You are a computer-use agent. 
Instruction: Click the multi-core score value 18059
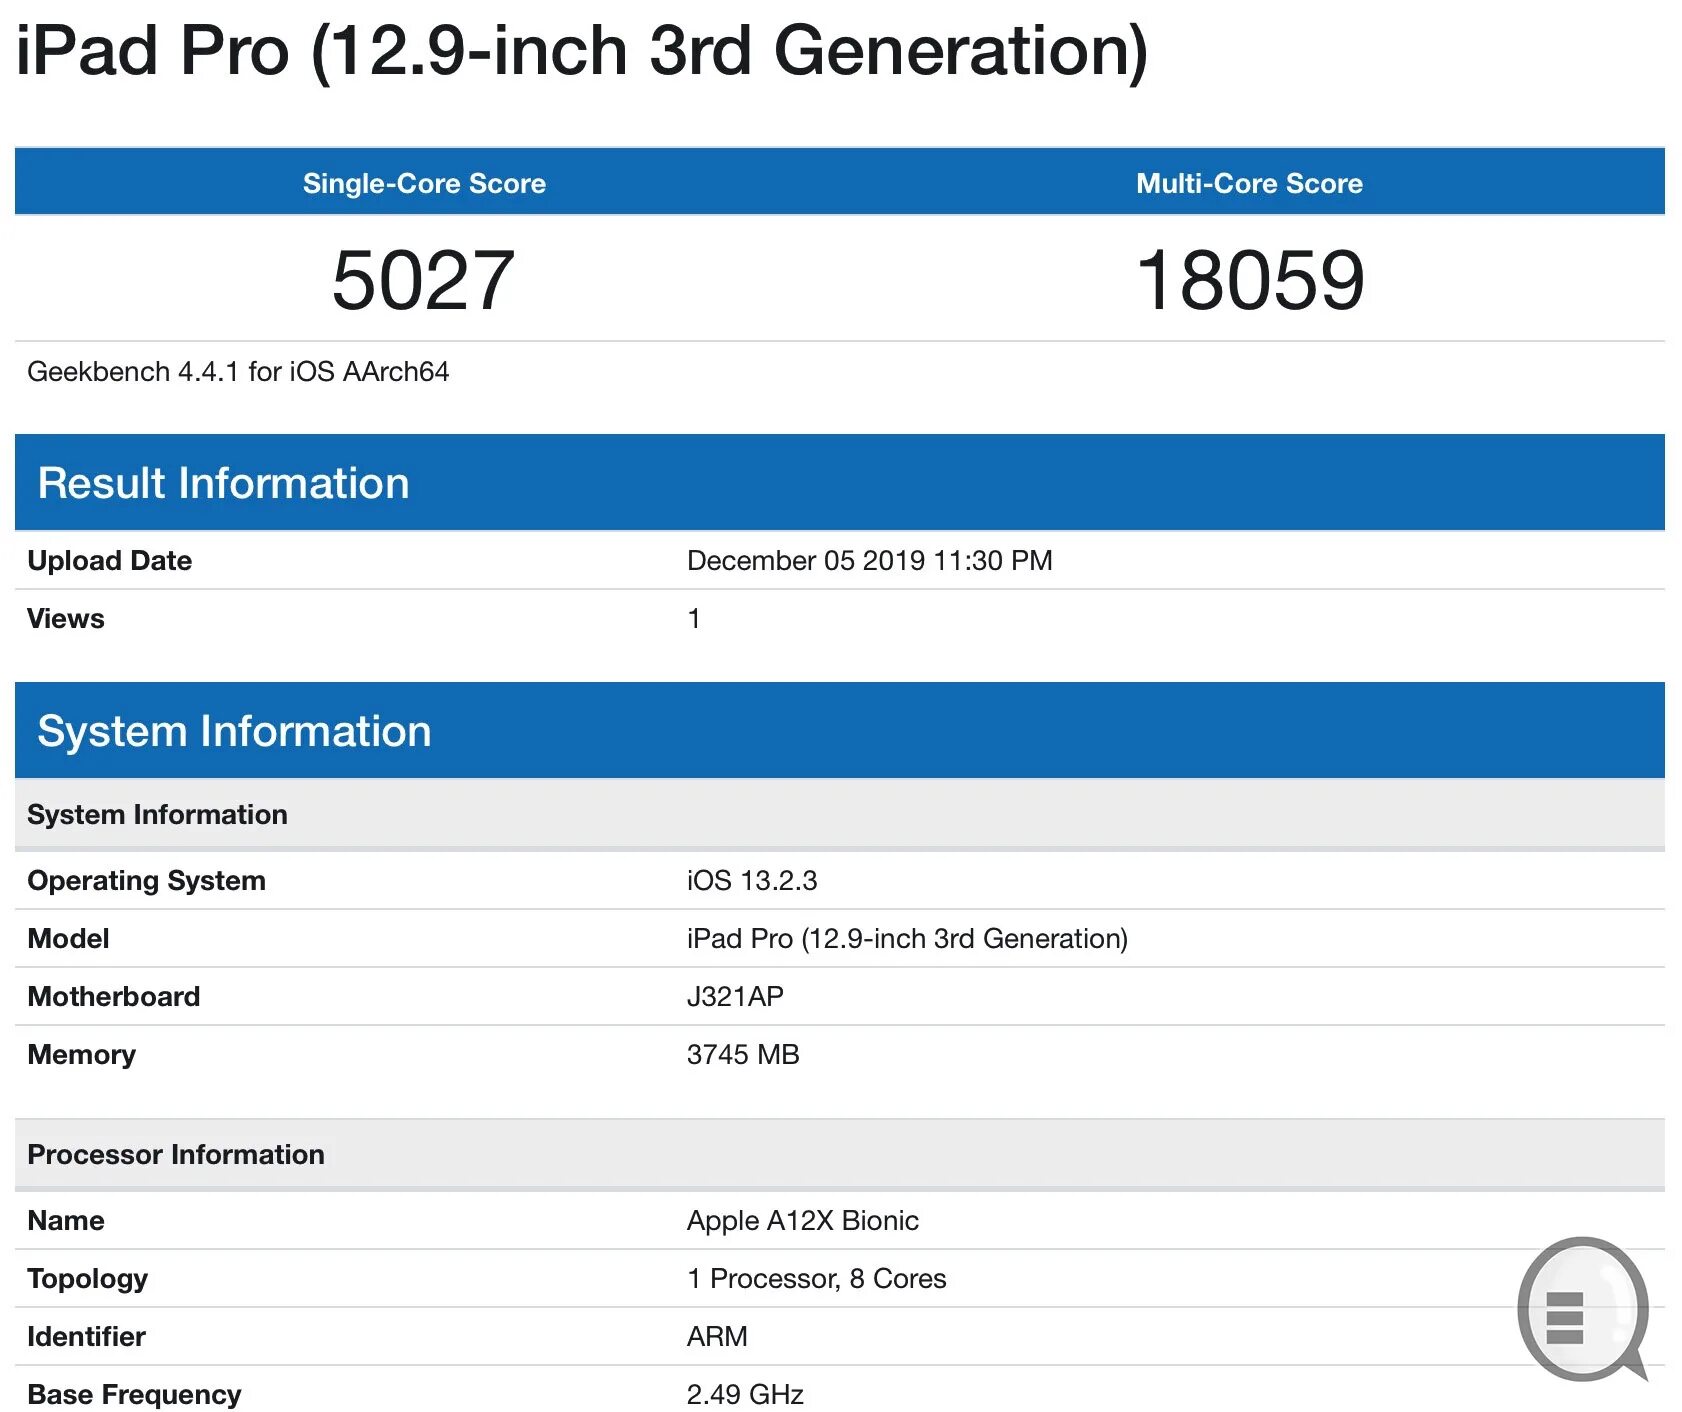tap(1250, 280)
